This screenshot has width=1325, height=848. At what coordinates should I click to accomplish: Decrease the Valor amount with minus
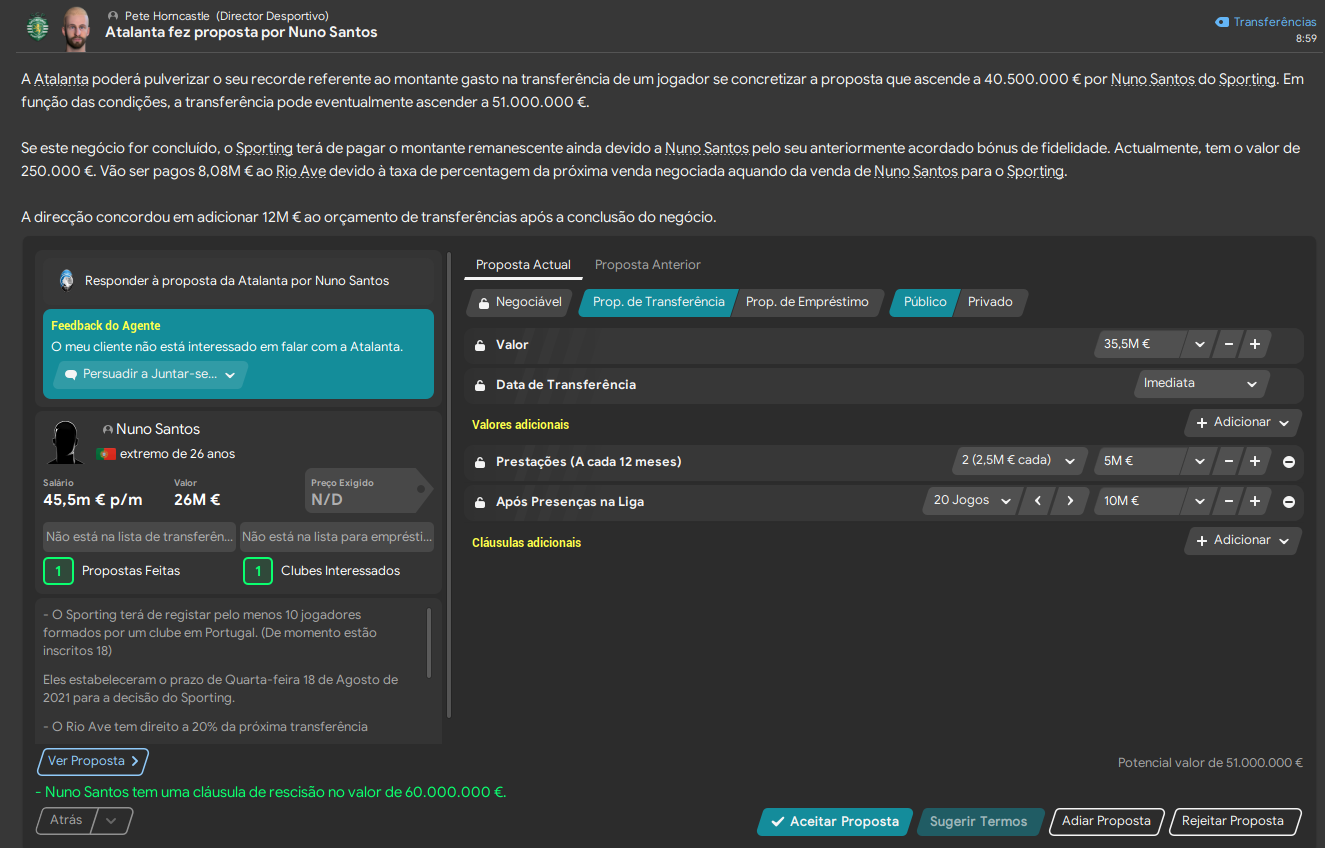point(1229,345)
